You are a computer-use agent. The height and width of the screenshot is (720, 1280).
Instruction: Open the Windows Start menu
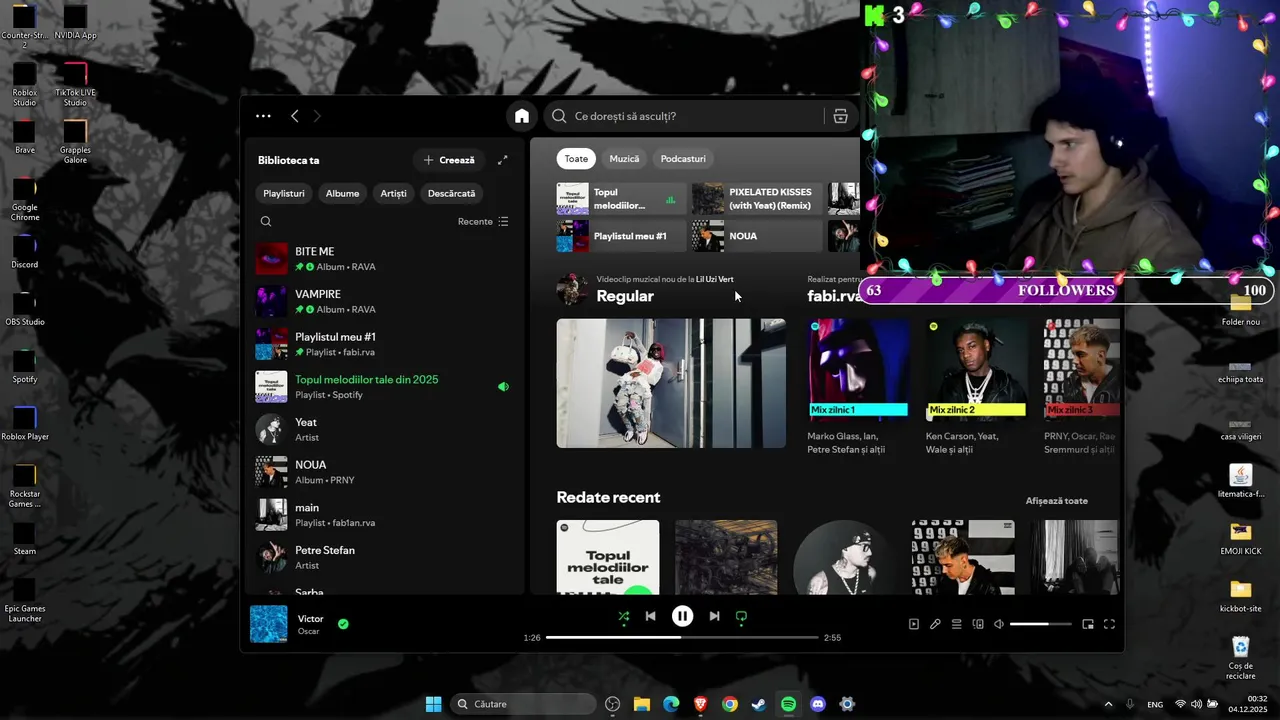[433, 704]
